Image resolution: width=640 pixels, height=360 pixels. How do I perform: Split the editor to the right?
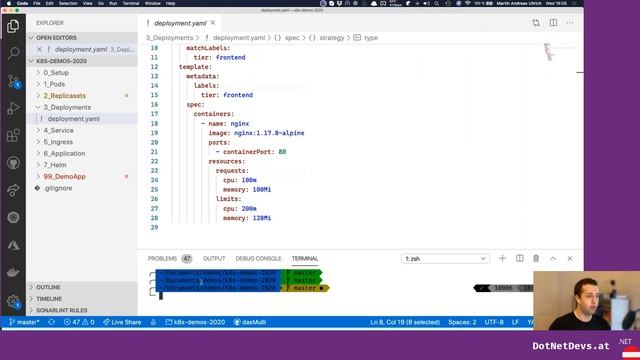pyautogui.click(x=553, y=23)
